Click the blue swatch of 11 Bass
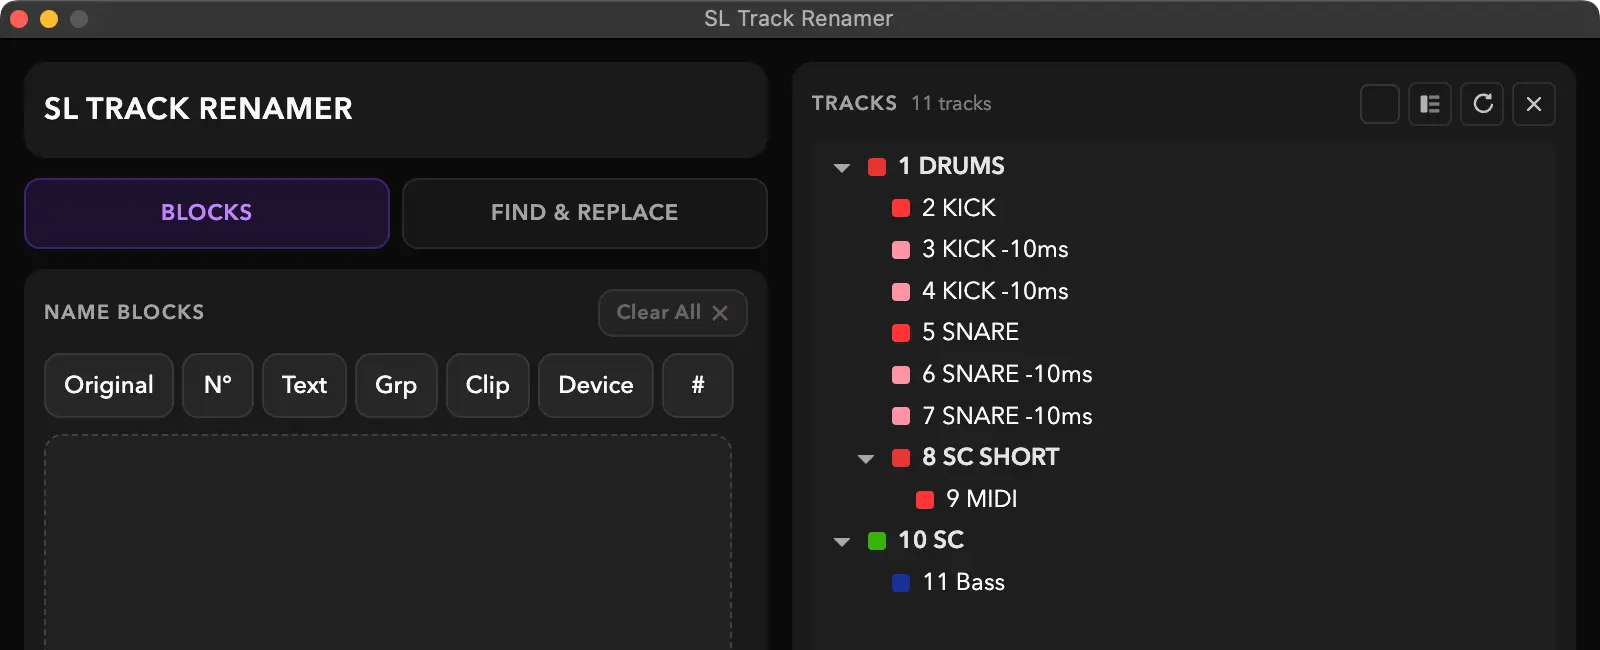The image size is (1600, 650). pyautogui.click(x=901, y=583)
